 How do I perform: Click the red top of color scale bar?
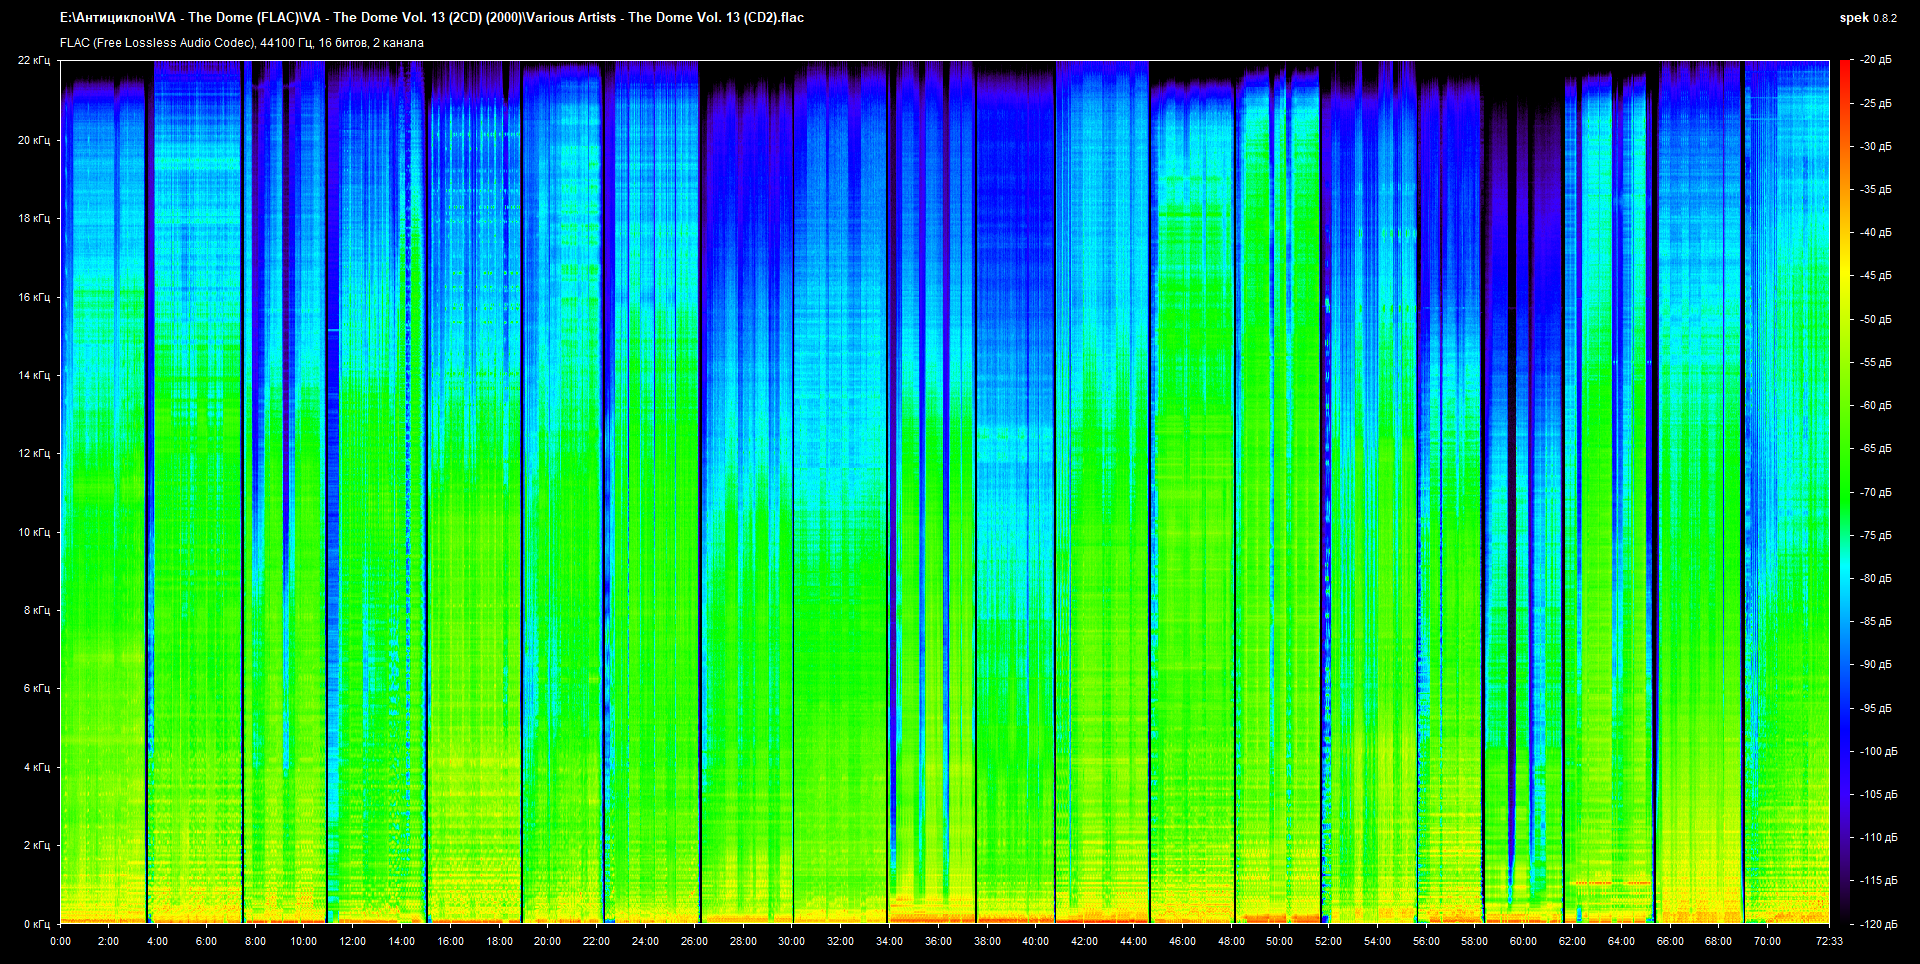(1844, 66)
